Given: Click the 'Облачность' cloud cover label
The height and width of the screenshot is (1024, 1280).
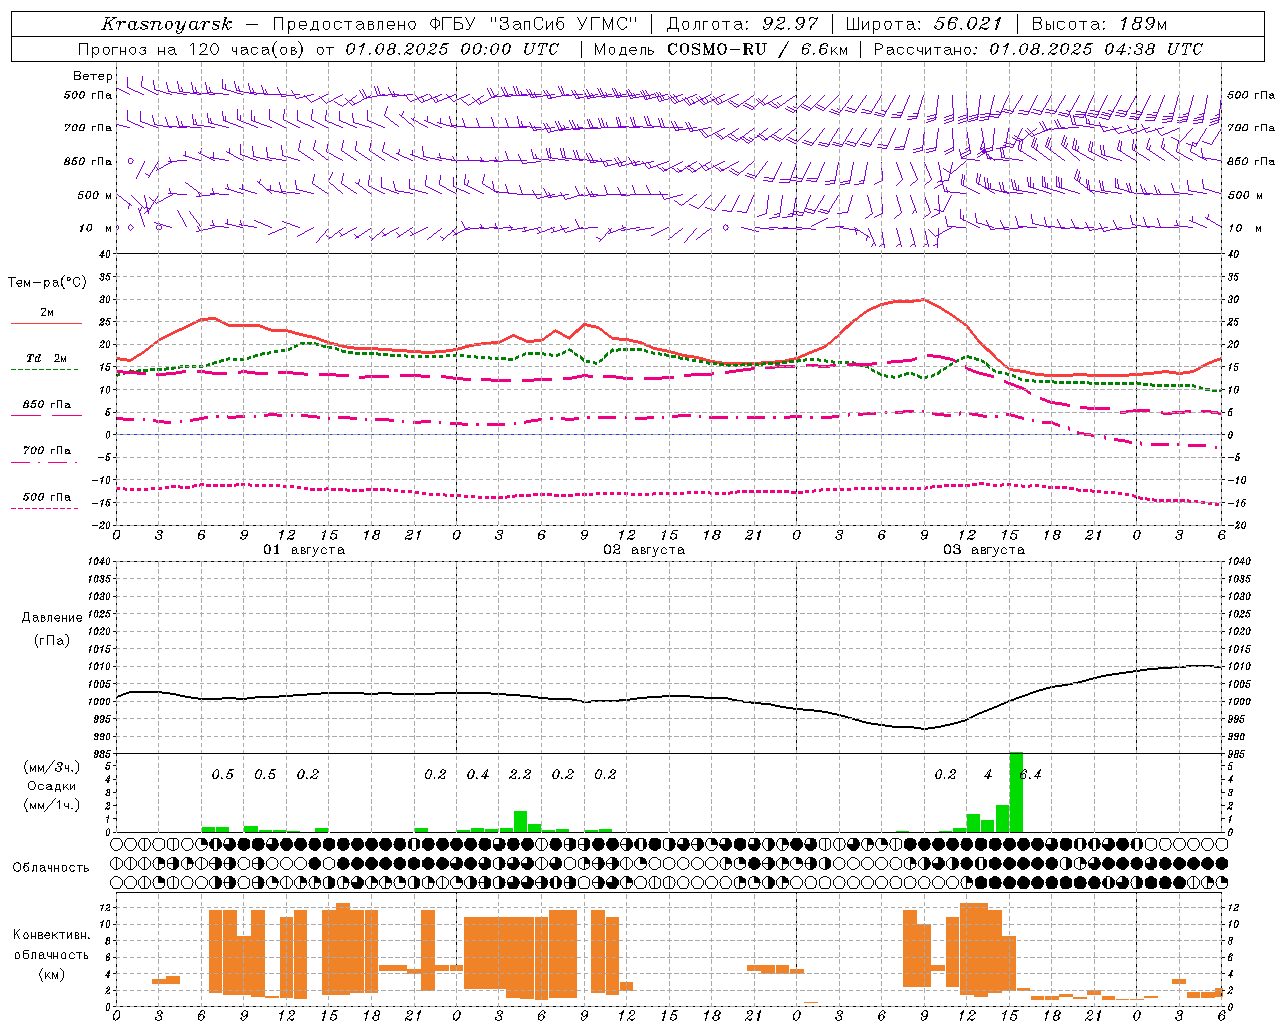Looking at the screenshot, I should pos(51,867).
